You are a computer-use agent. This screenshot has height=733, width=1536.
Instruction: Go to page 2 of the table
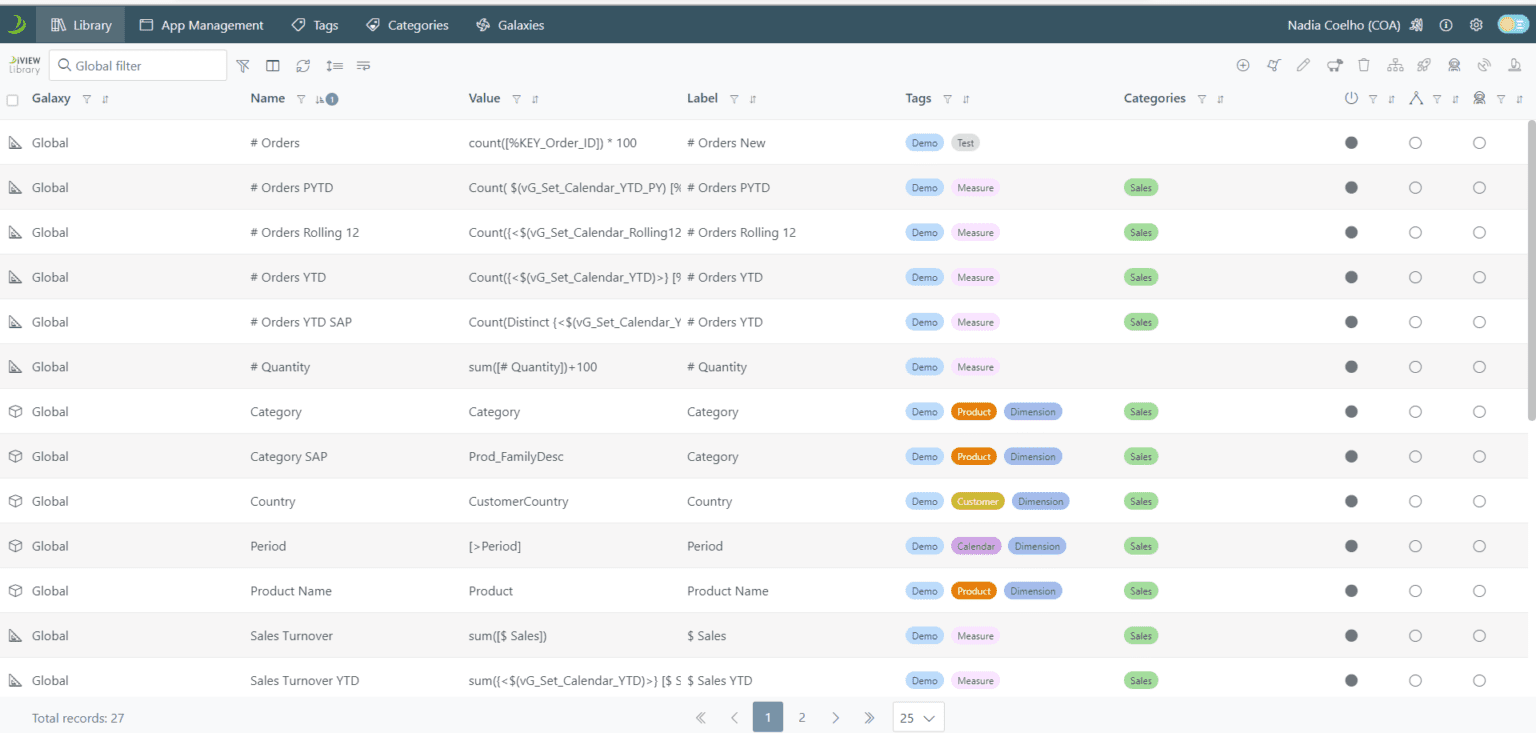click(802, 717)
